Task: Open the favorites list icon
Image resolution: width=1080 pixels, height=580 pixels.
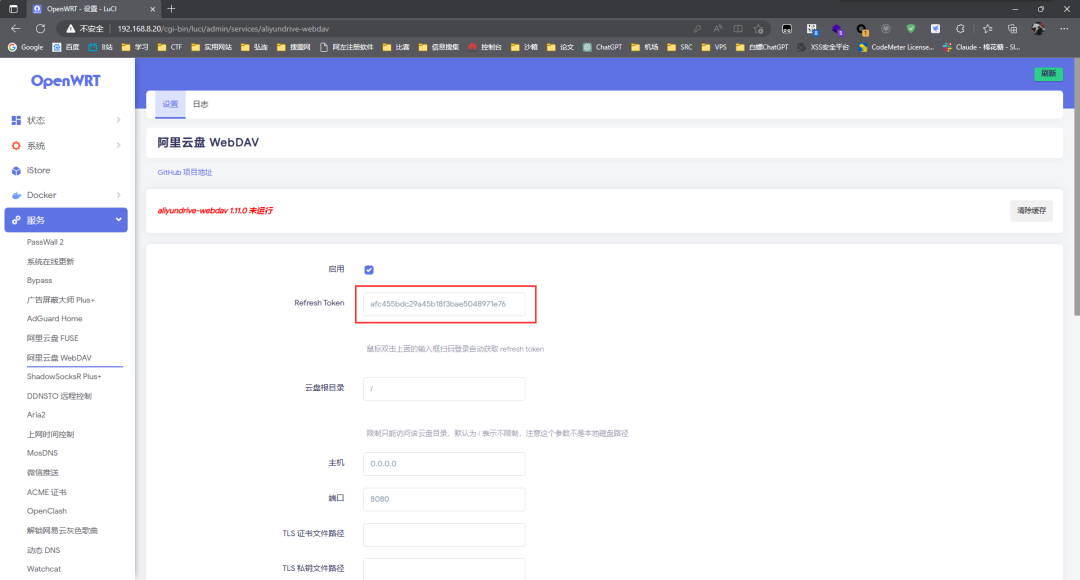Action: click(988, 29)
